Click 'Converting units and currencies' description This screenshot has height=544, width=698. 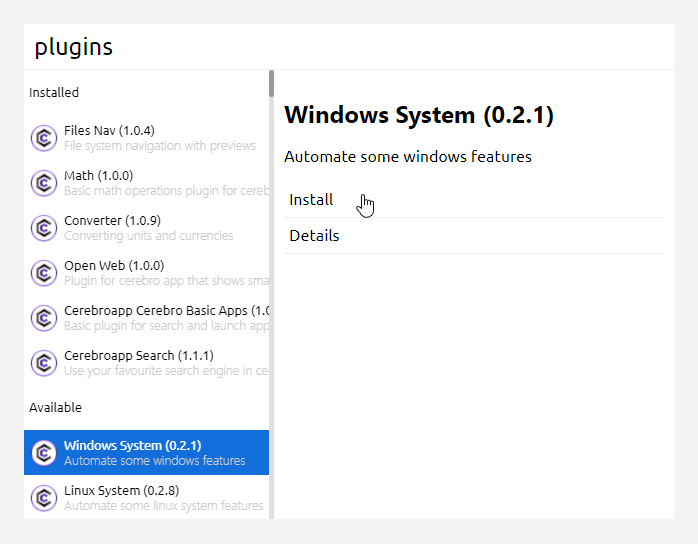click(x=149, y=236)
